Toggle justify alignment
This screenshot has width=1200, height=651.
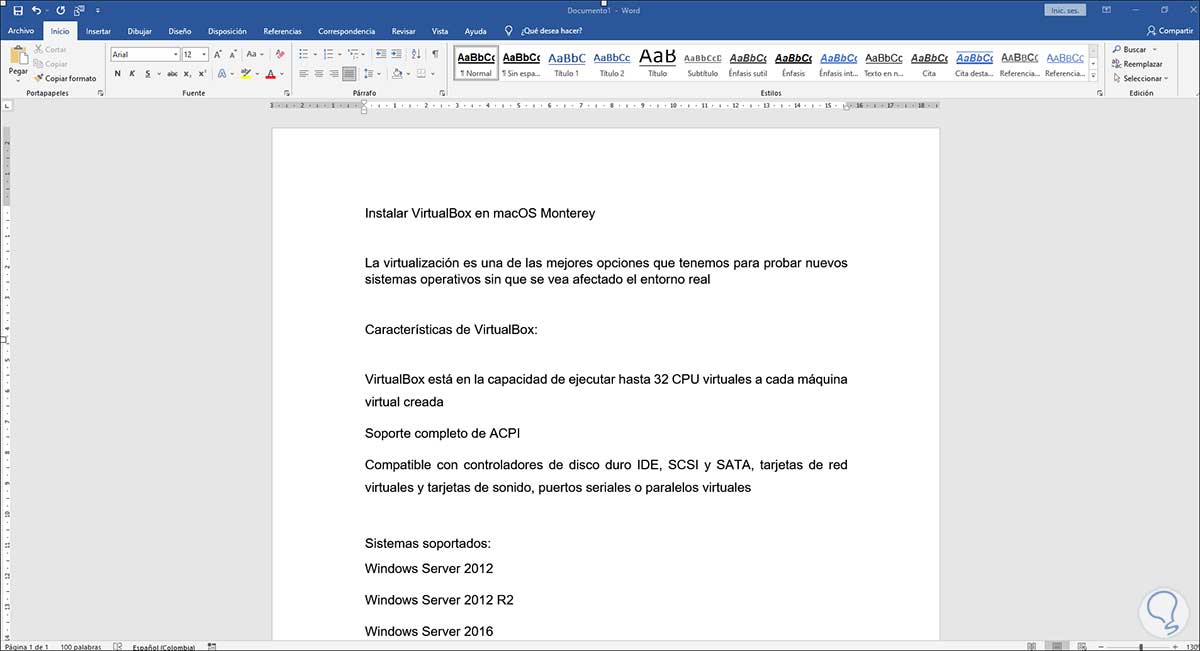349,74
